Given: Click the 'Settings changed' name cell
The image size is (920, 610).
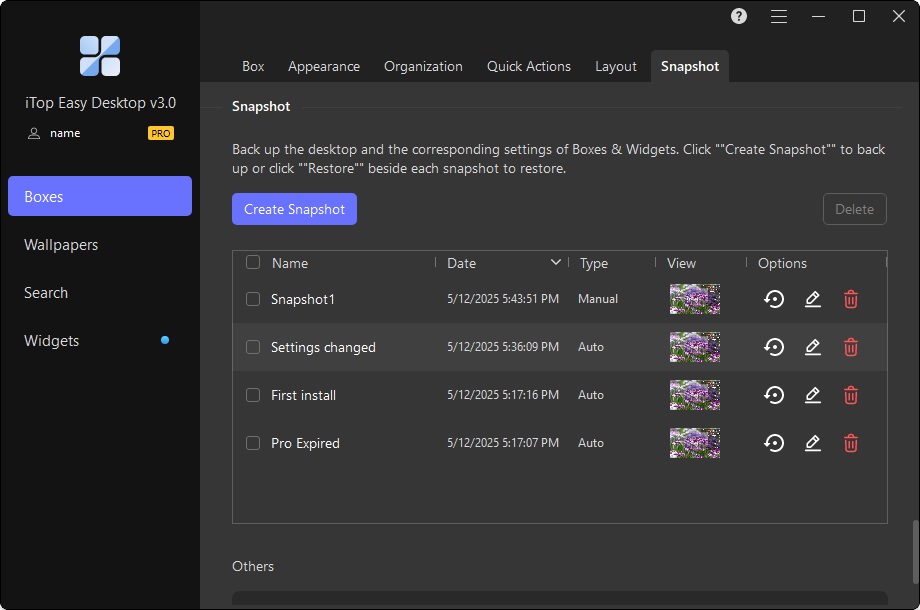Looking at the screenshot, I should (x=323, y=347).
